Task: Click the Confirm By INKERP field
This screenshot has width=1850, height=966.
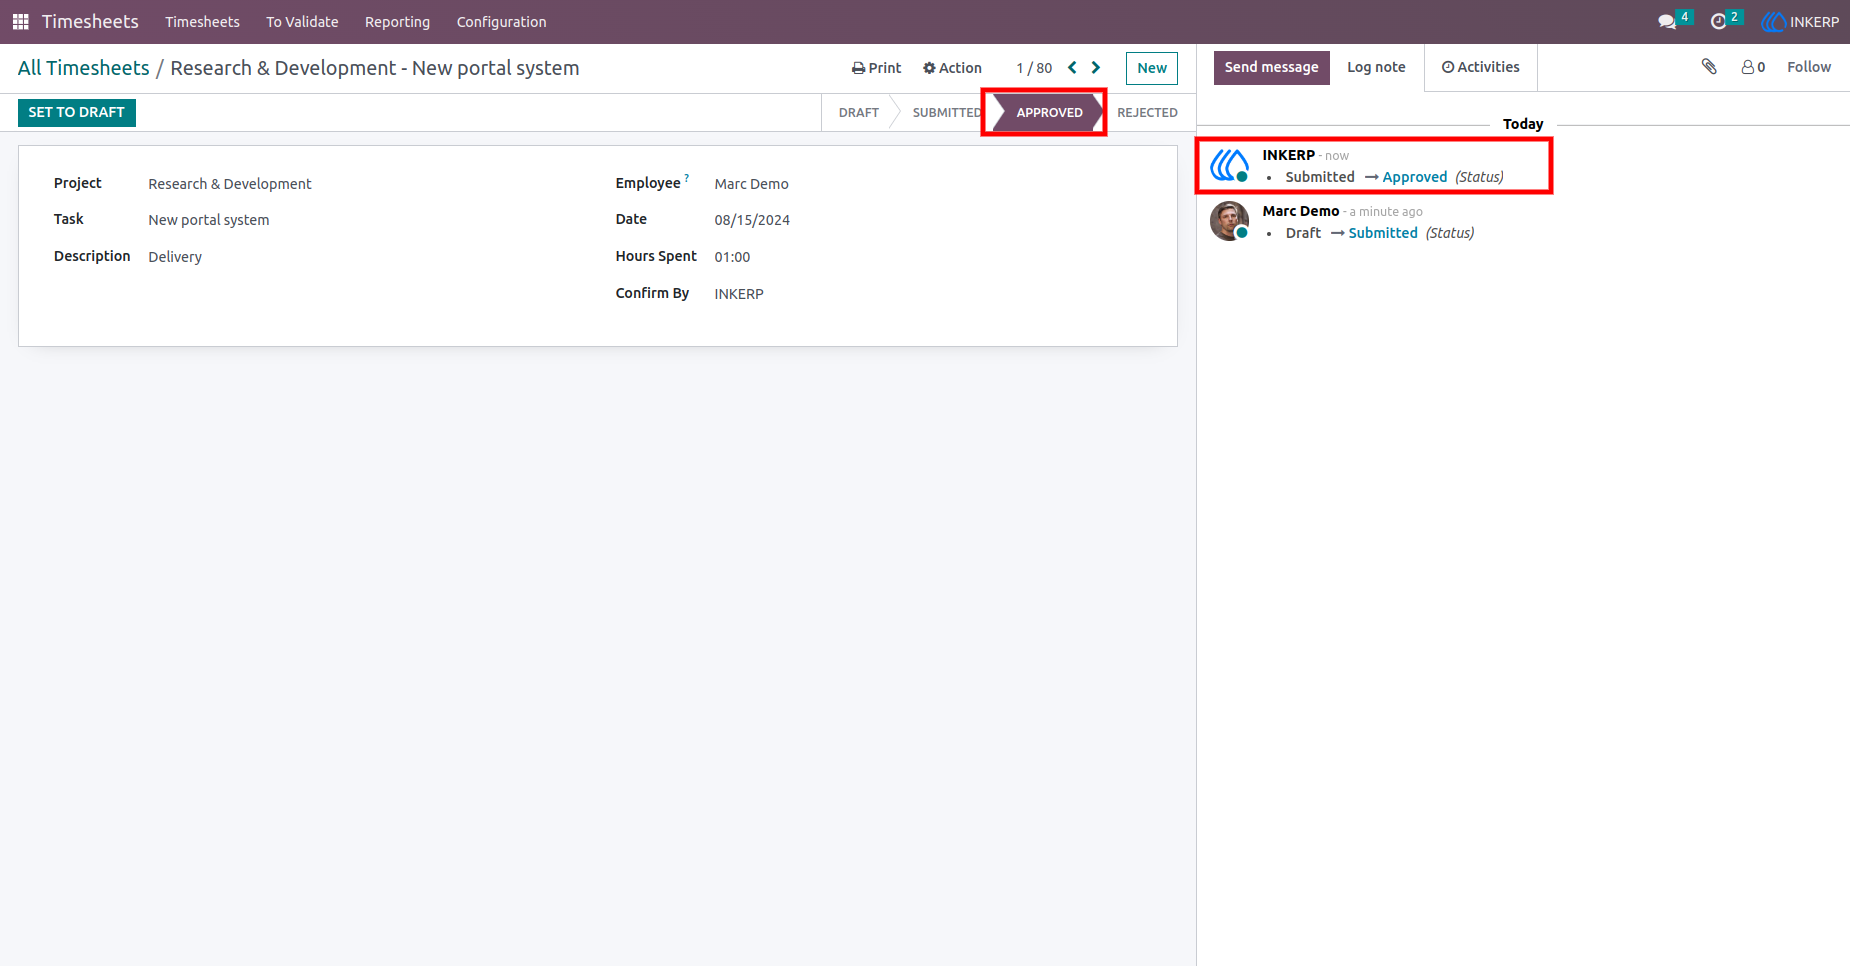Action: click(739, 294)
